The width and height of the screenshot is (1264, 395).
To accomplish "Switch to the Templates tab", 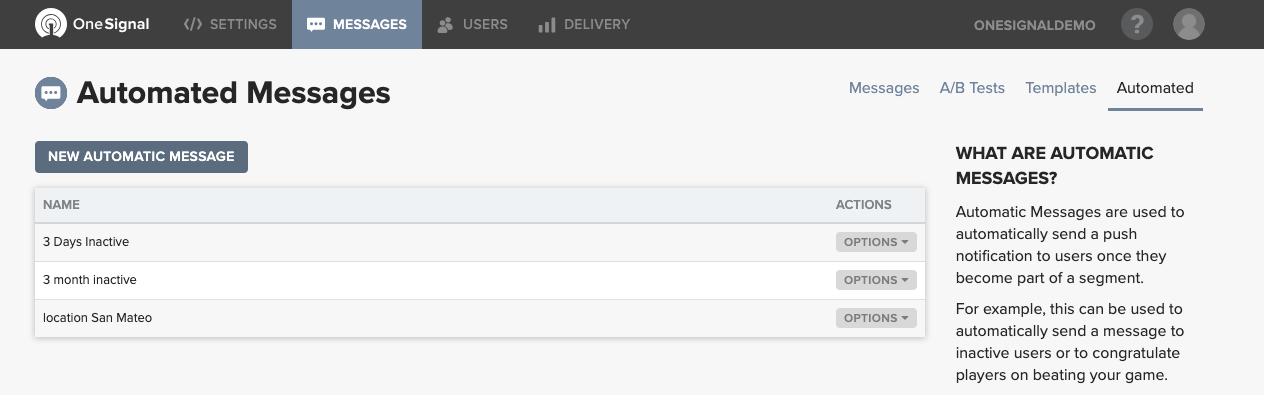I will 1061,88.
